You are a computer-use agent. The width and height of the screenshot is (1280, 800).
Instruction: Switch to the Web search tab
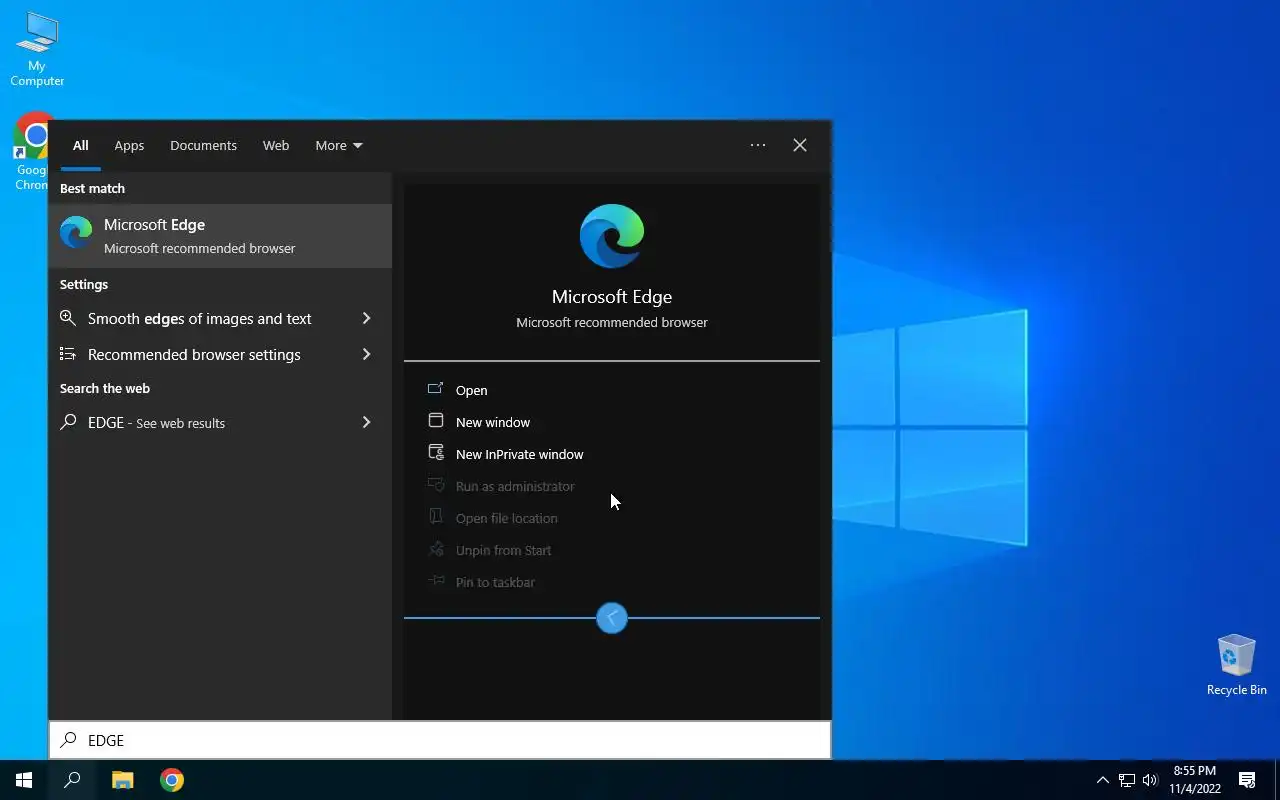pyautogui.click(x=276, y=145)
